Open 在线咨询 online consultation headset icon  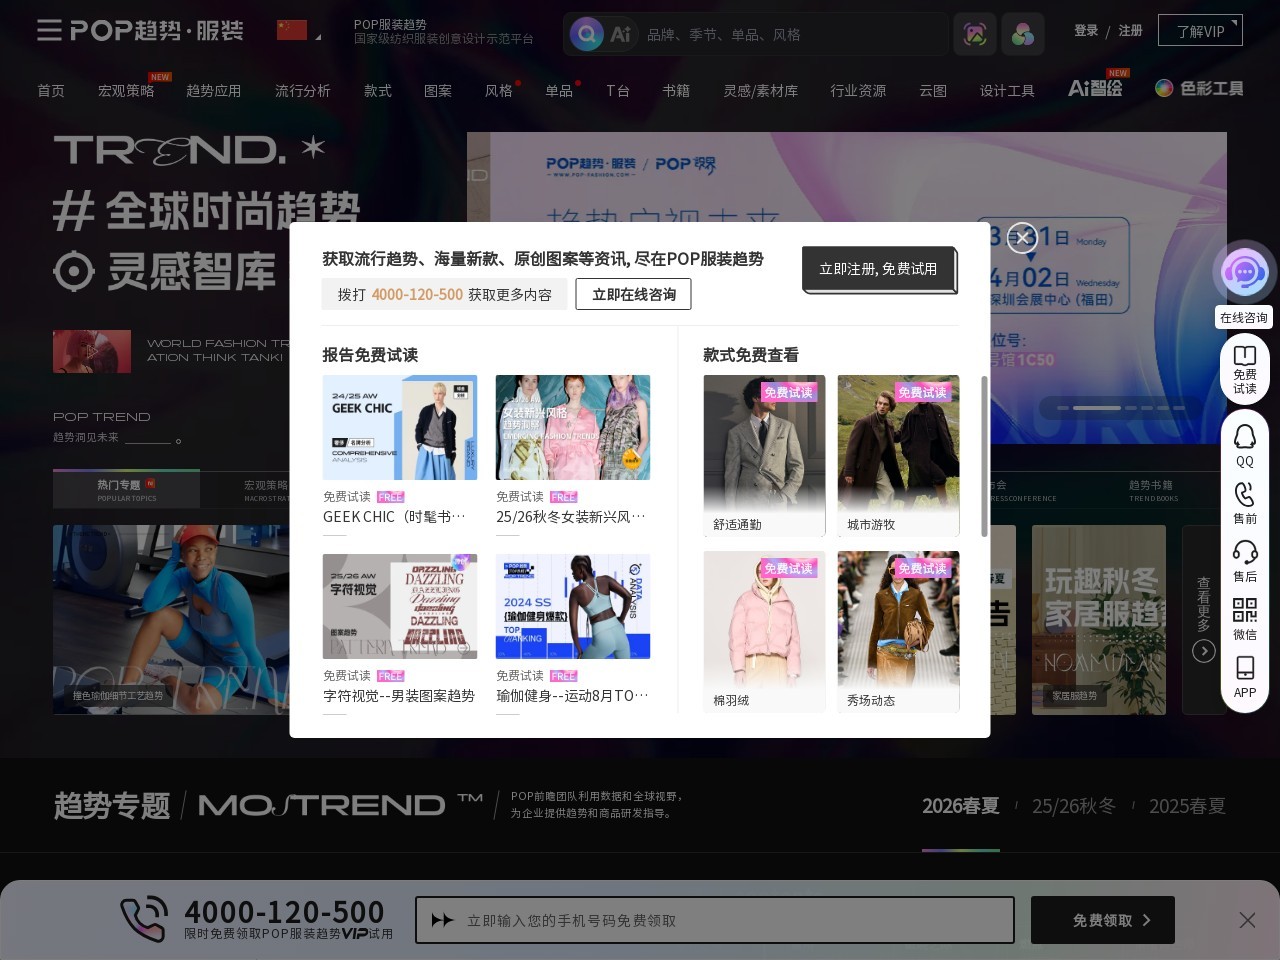[x=1244, y=271]
